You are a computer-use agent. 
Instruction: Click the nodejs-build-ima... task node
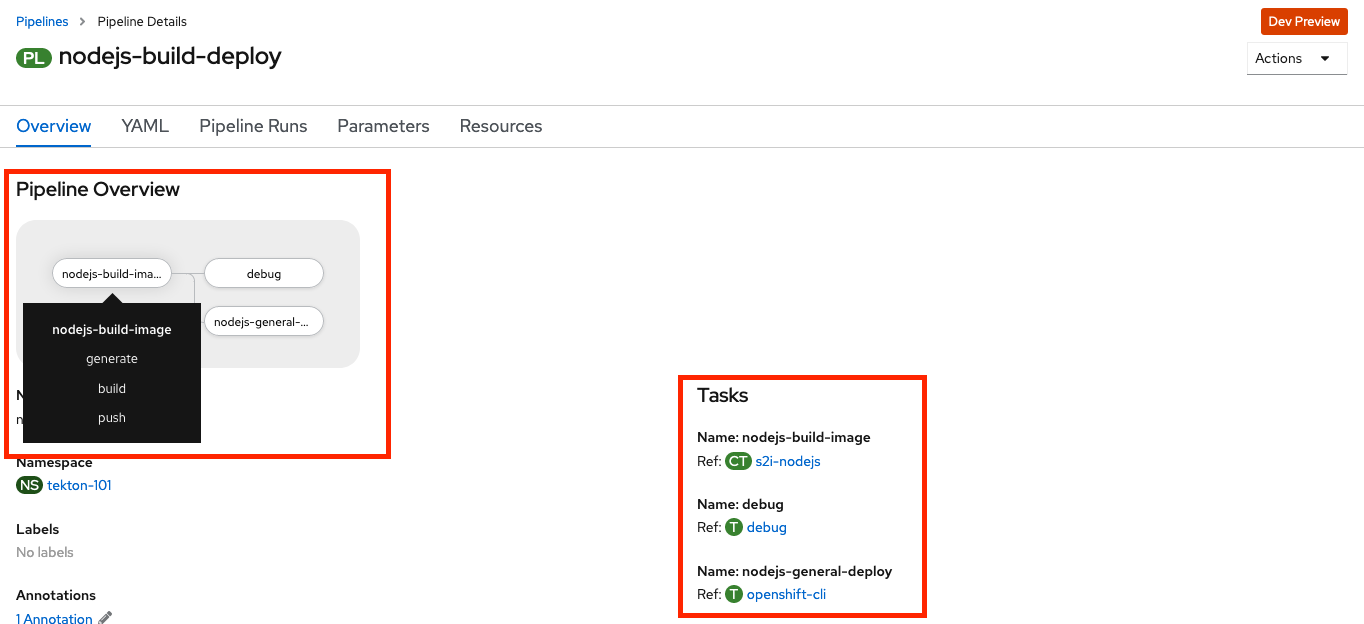(x=112, y=273)
